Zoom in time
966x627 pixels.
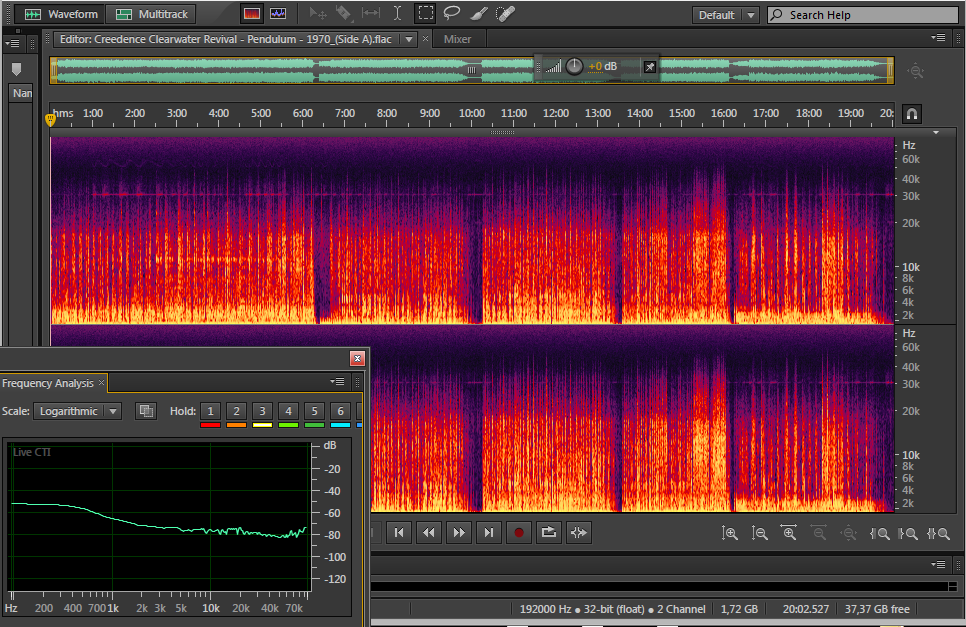pyautogui.click(x=789, y=533)
